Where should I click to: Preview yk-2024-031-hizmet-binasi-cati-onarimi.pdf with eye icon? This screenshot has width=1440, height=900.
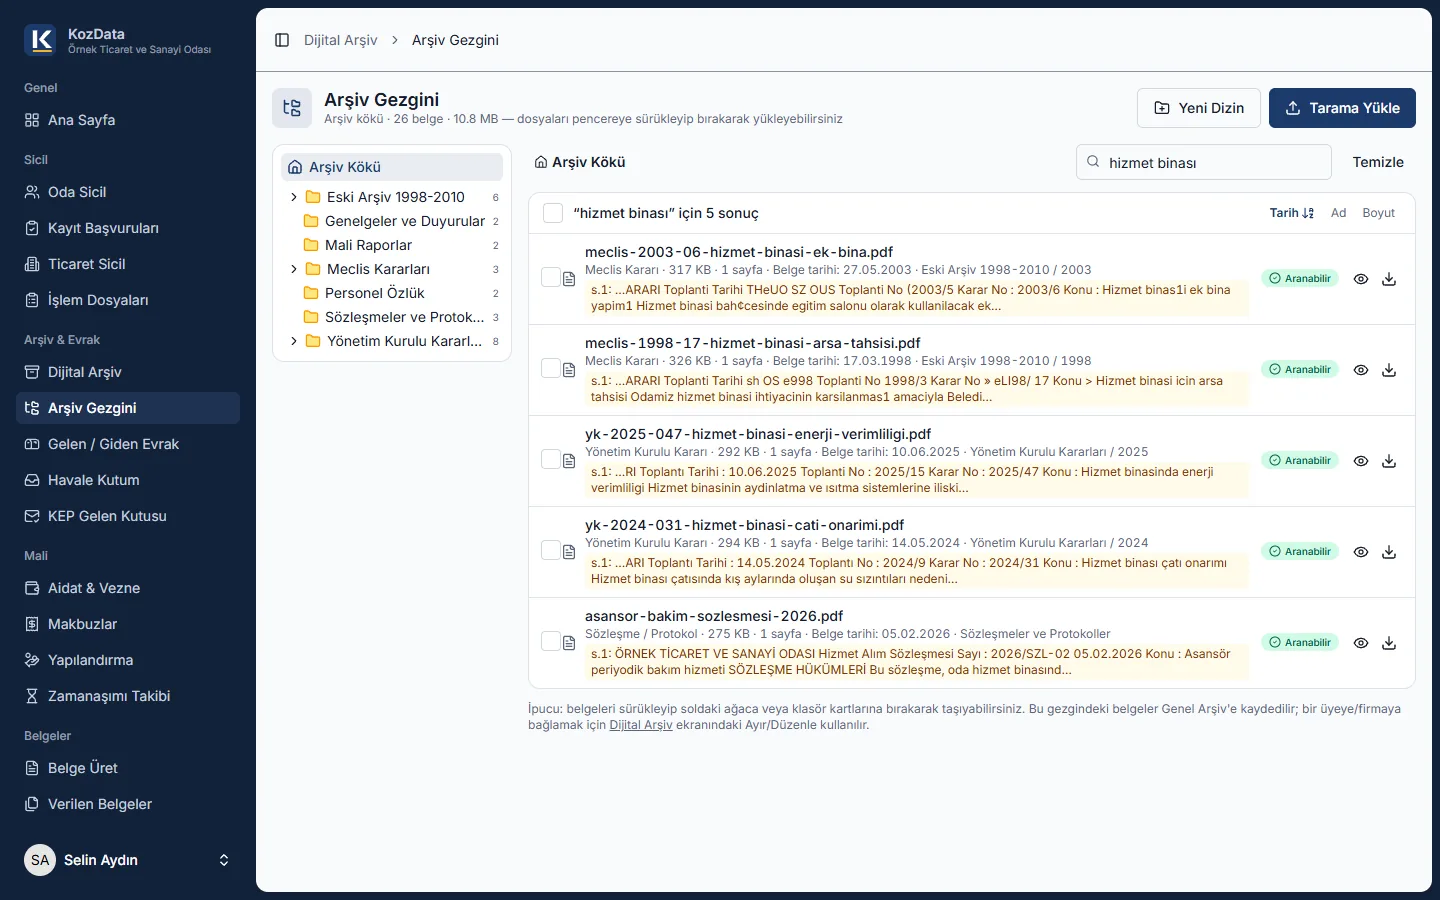click(x=1361, y=552)
